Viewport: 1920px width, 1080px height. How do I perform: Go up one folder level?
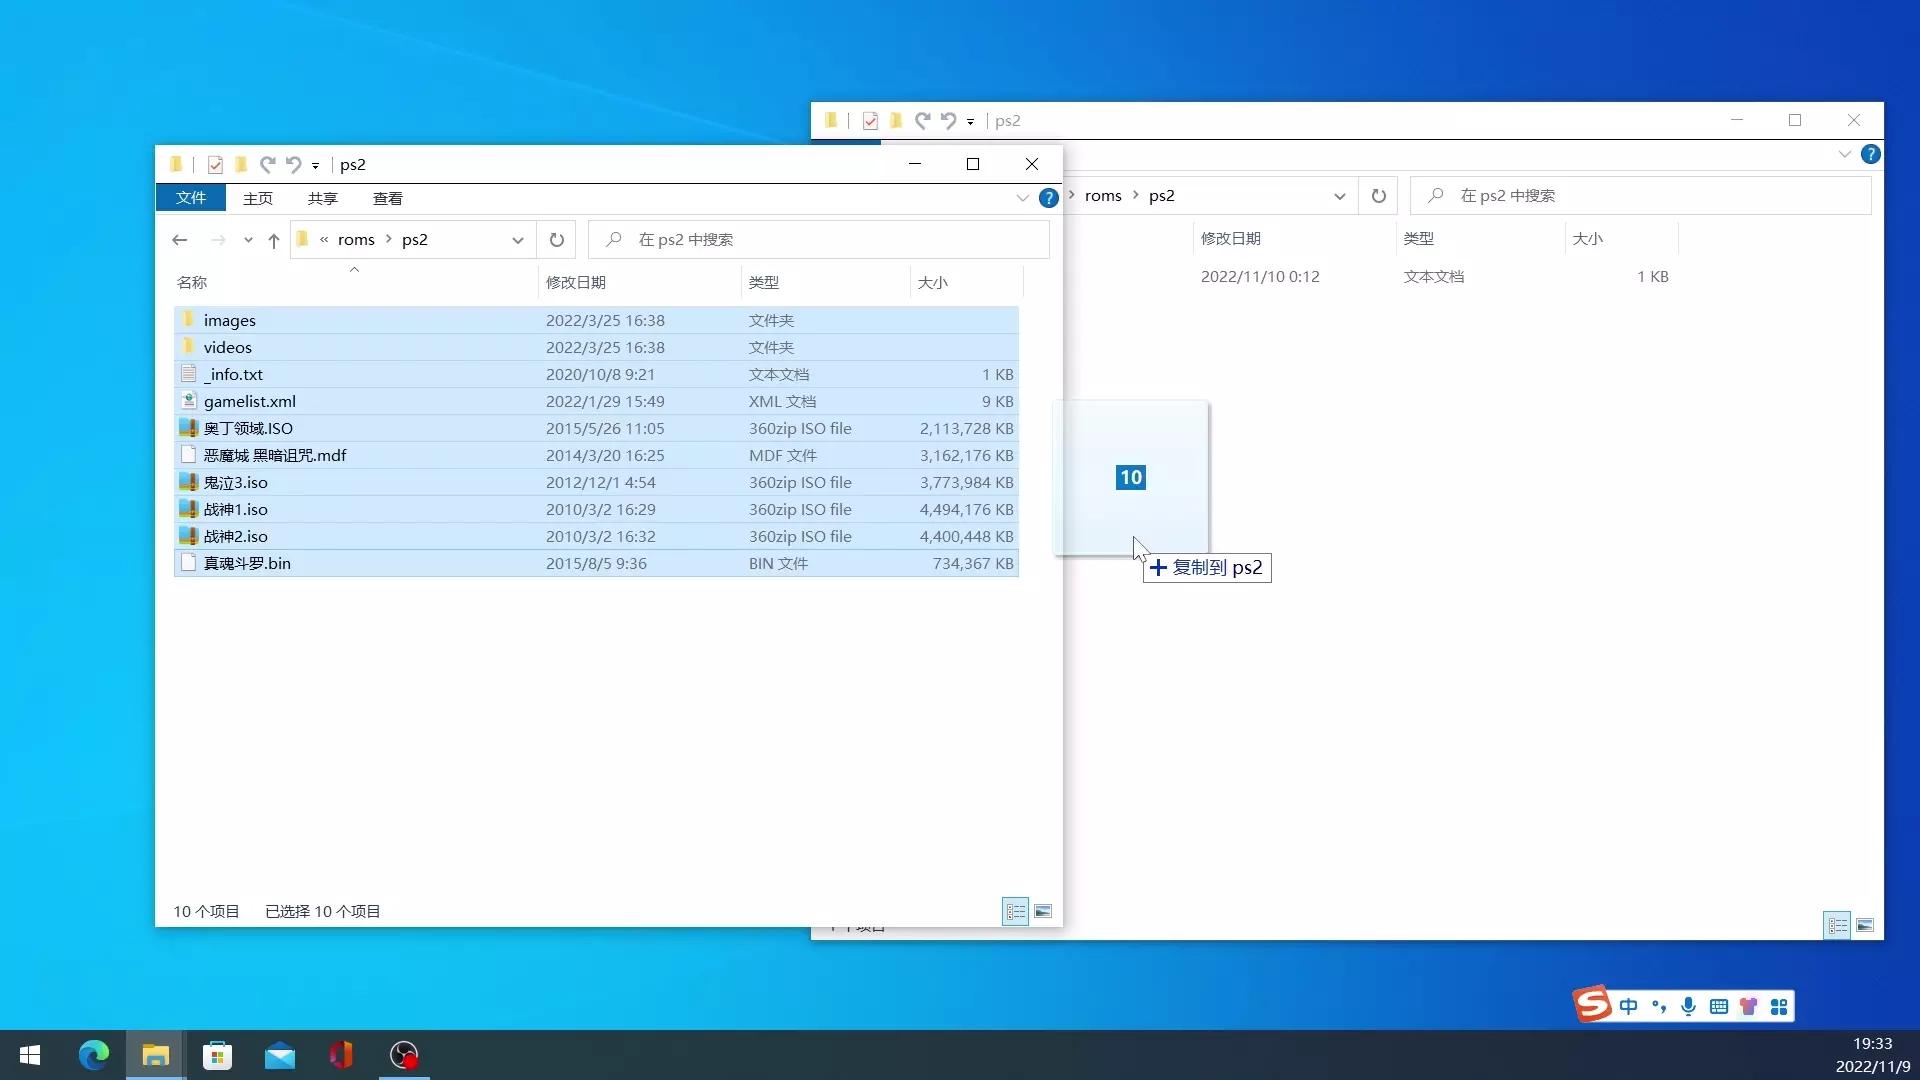tap(273, 240)
